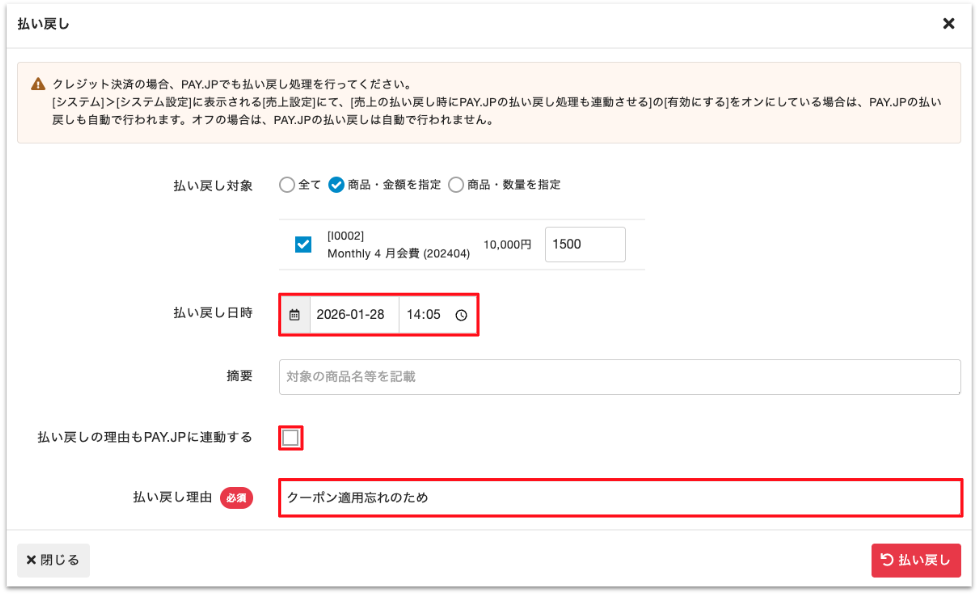Viewport: 979px width, 594px height.
Task: Click the 払い戻し理由 input with クーポン適用忘れのため
Action: click(619, 497)
